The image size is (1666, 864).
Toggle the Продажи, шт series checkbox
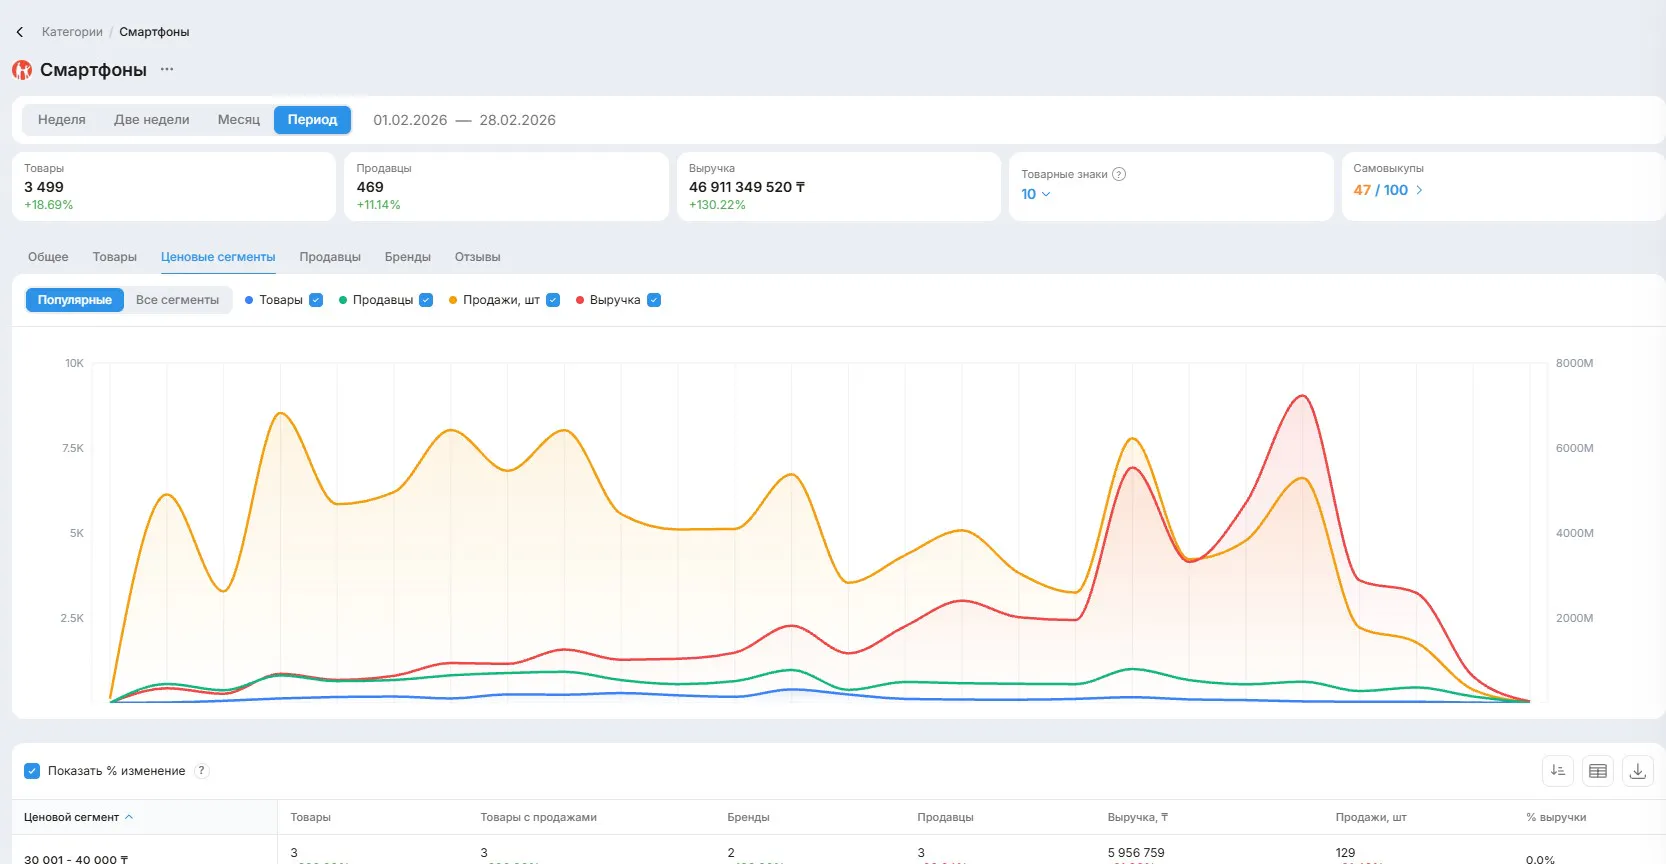click(x=553, y=300)
